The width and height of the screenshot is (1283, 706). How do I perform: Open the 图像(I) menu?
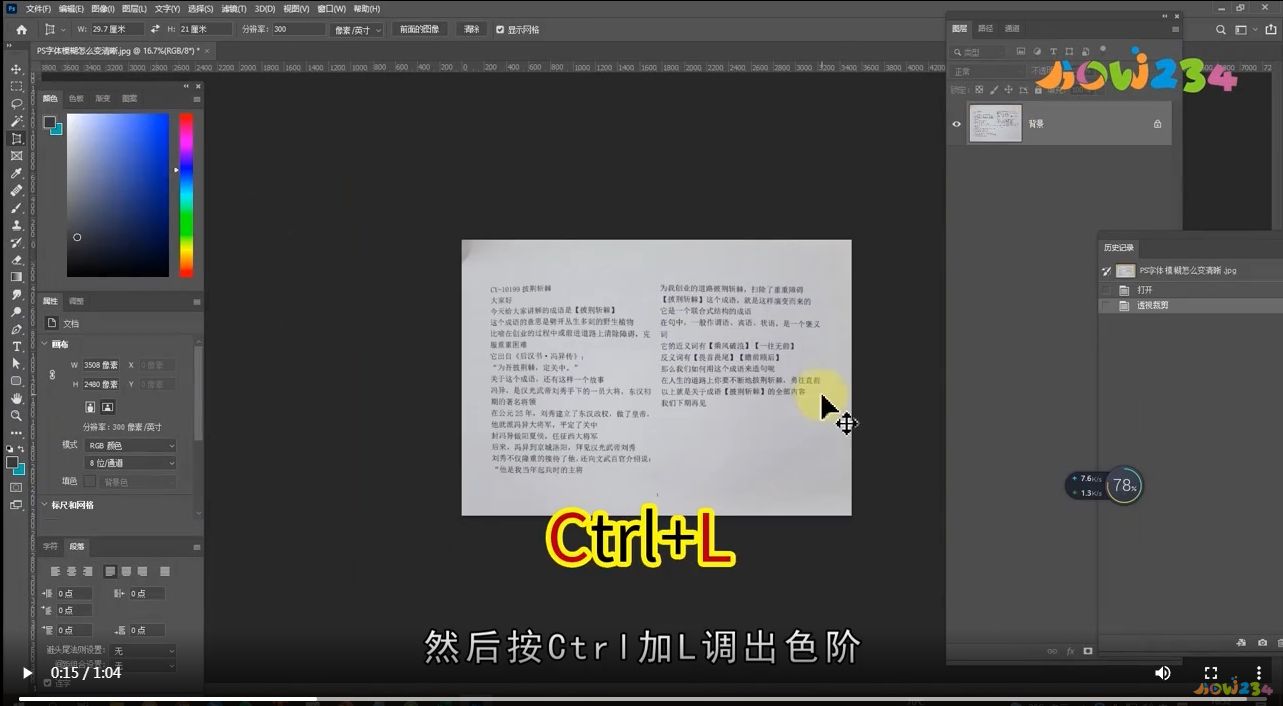[x=103, y=9]
